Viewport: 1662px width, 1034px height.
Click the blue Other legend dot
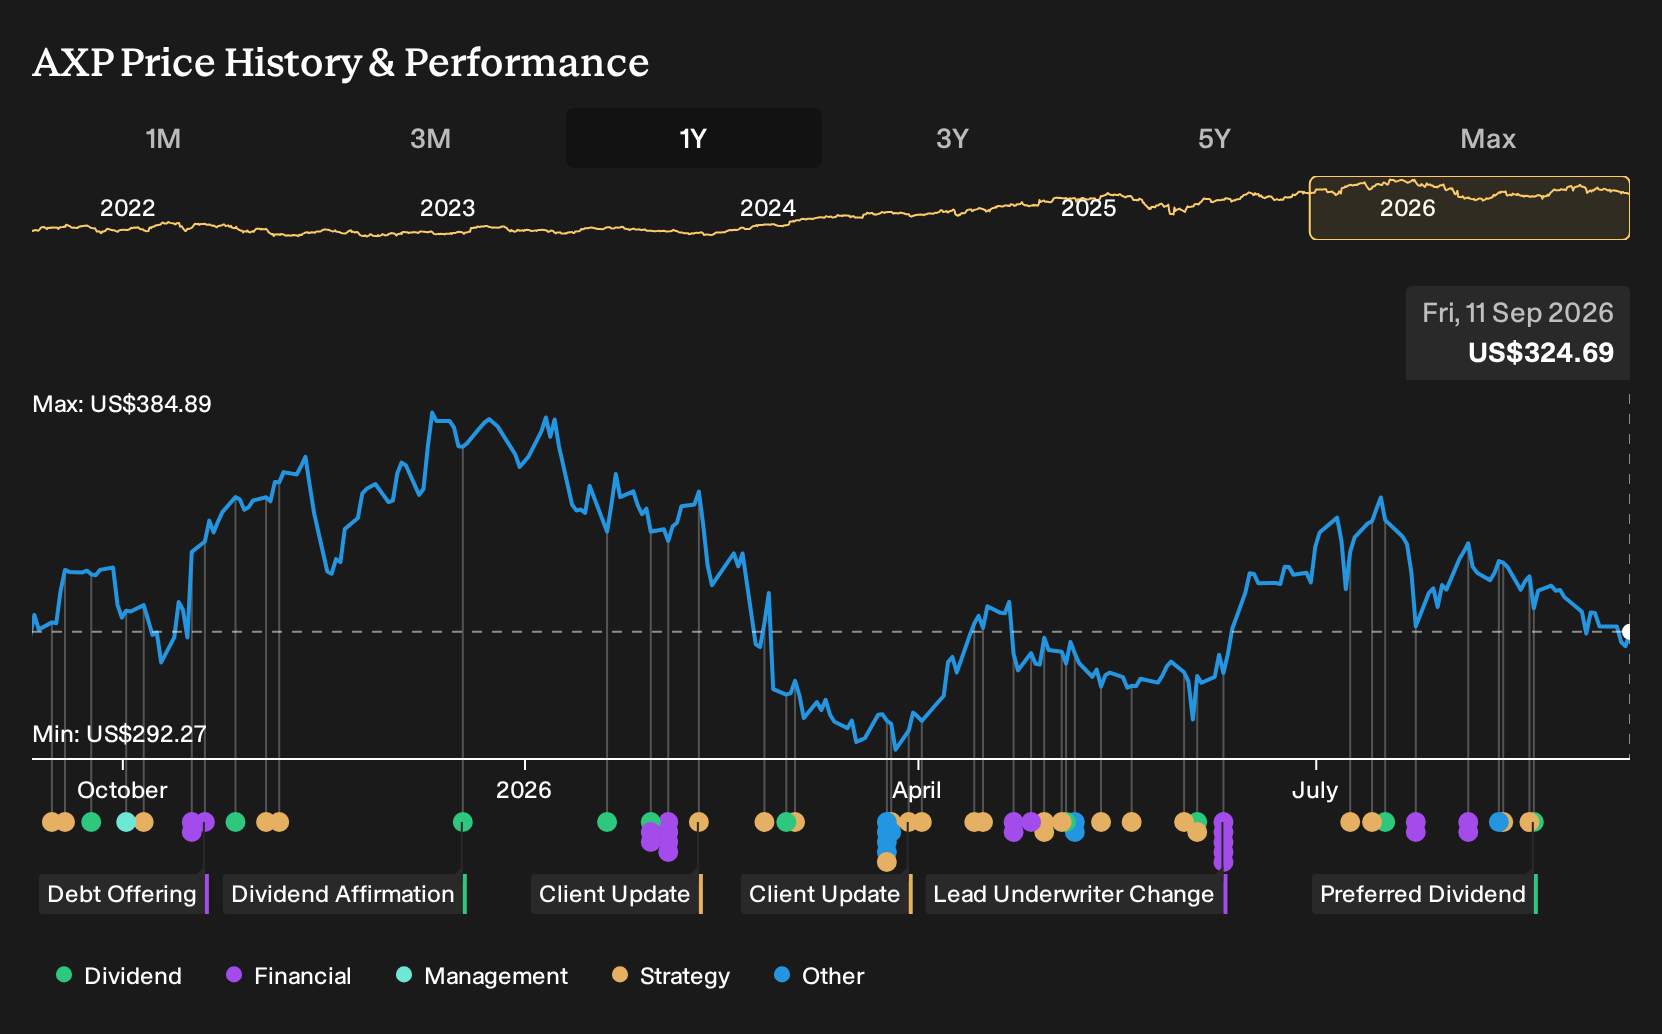(x=782, y=974)
